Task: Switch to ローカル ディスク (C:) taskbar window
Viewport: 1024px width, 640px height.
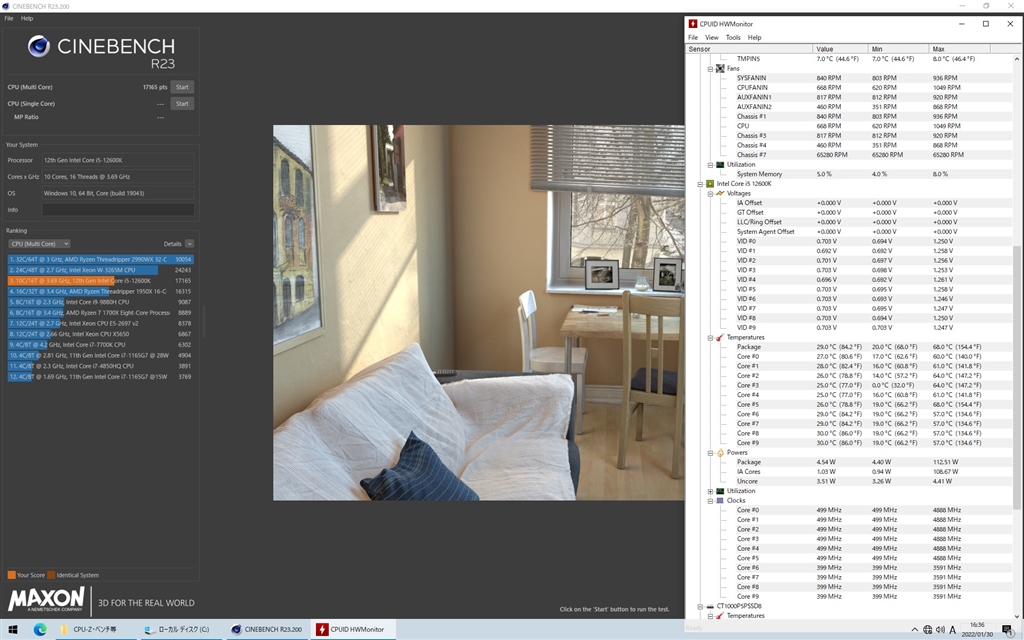Action: pyautogui.click(x=180, y=630)
